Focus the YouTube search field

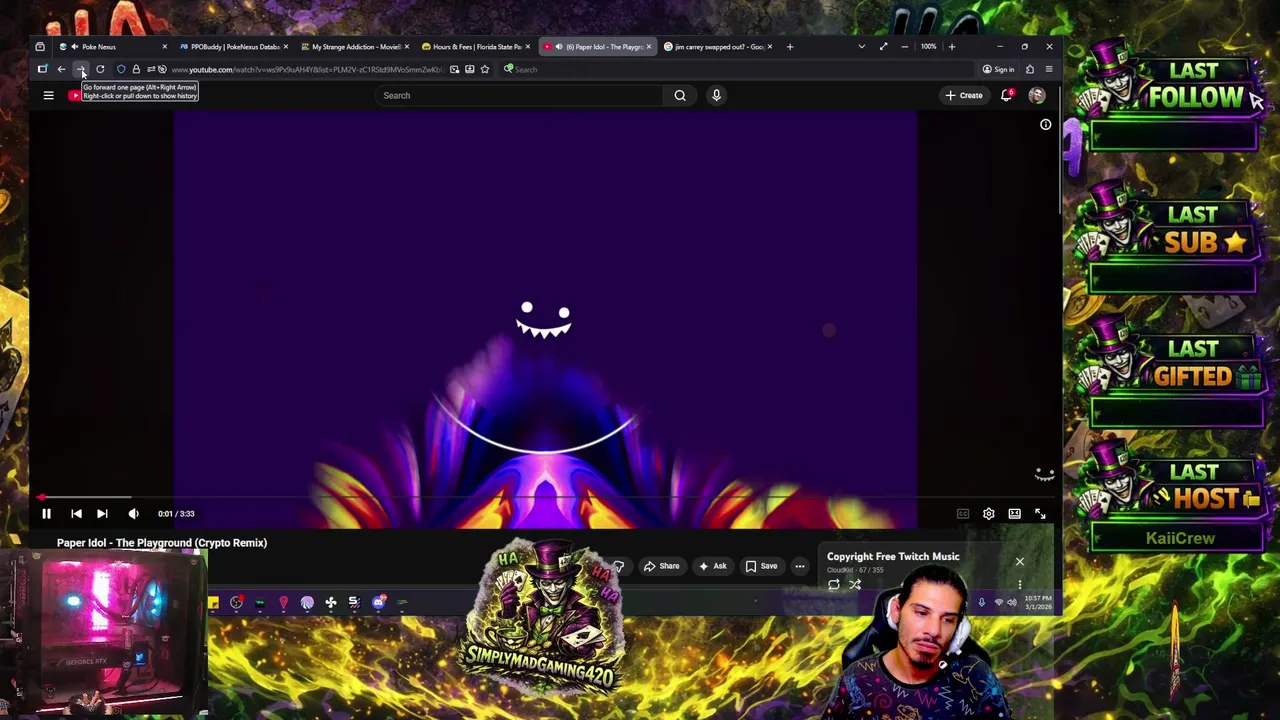click(x=518, y=95)
